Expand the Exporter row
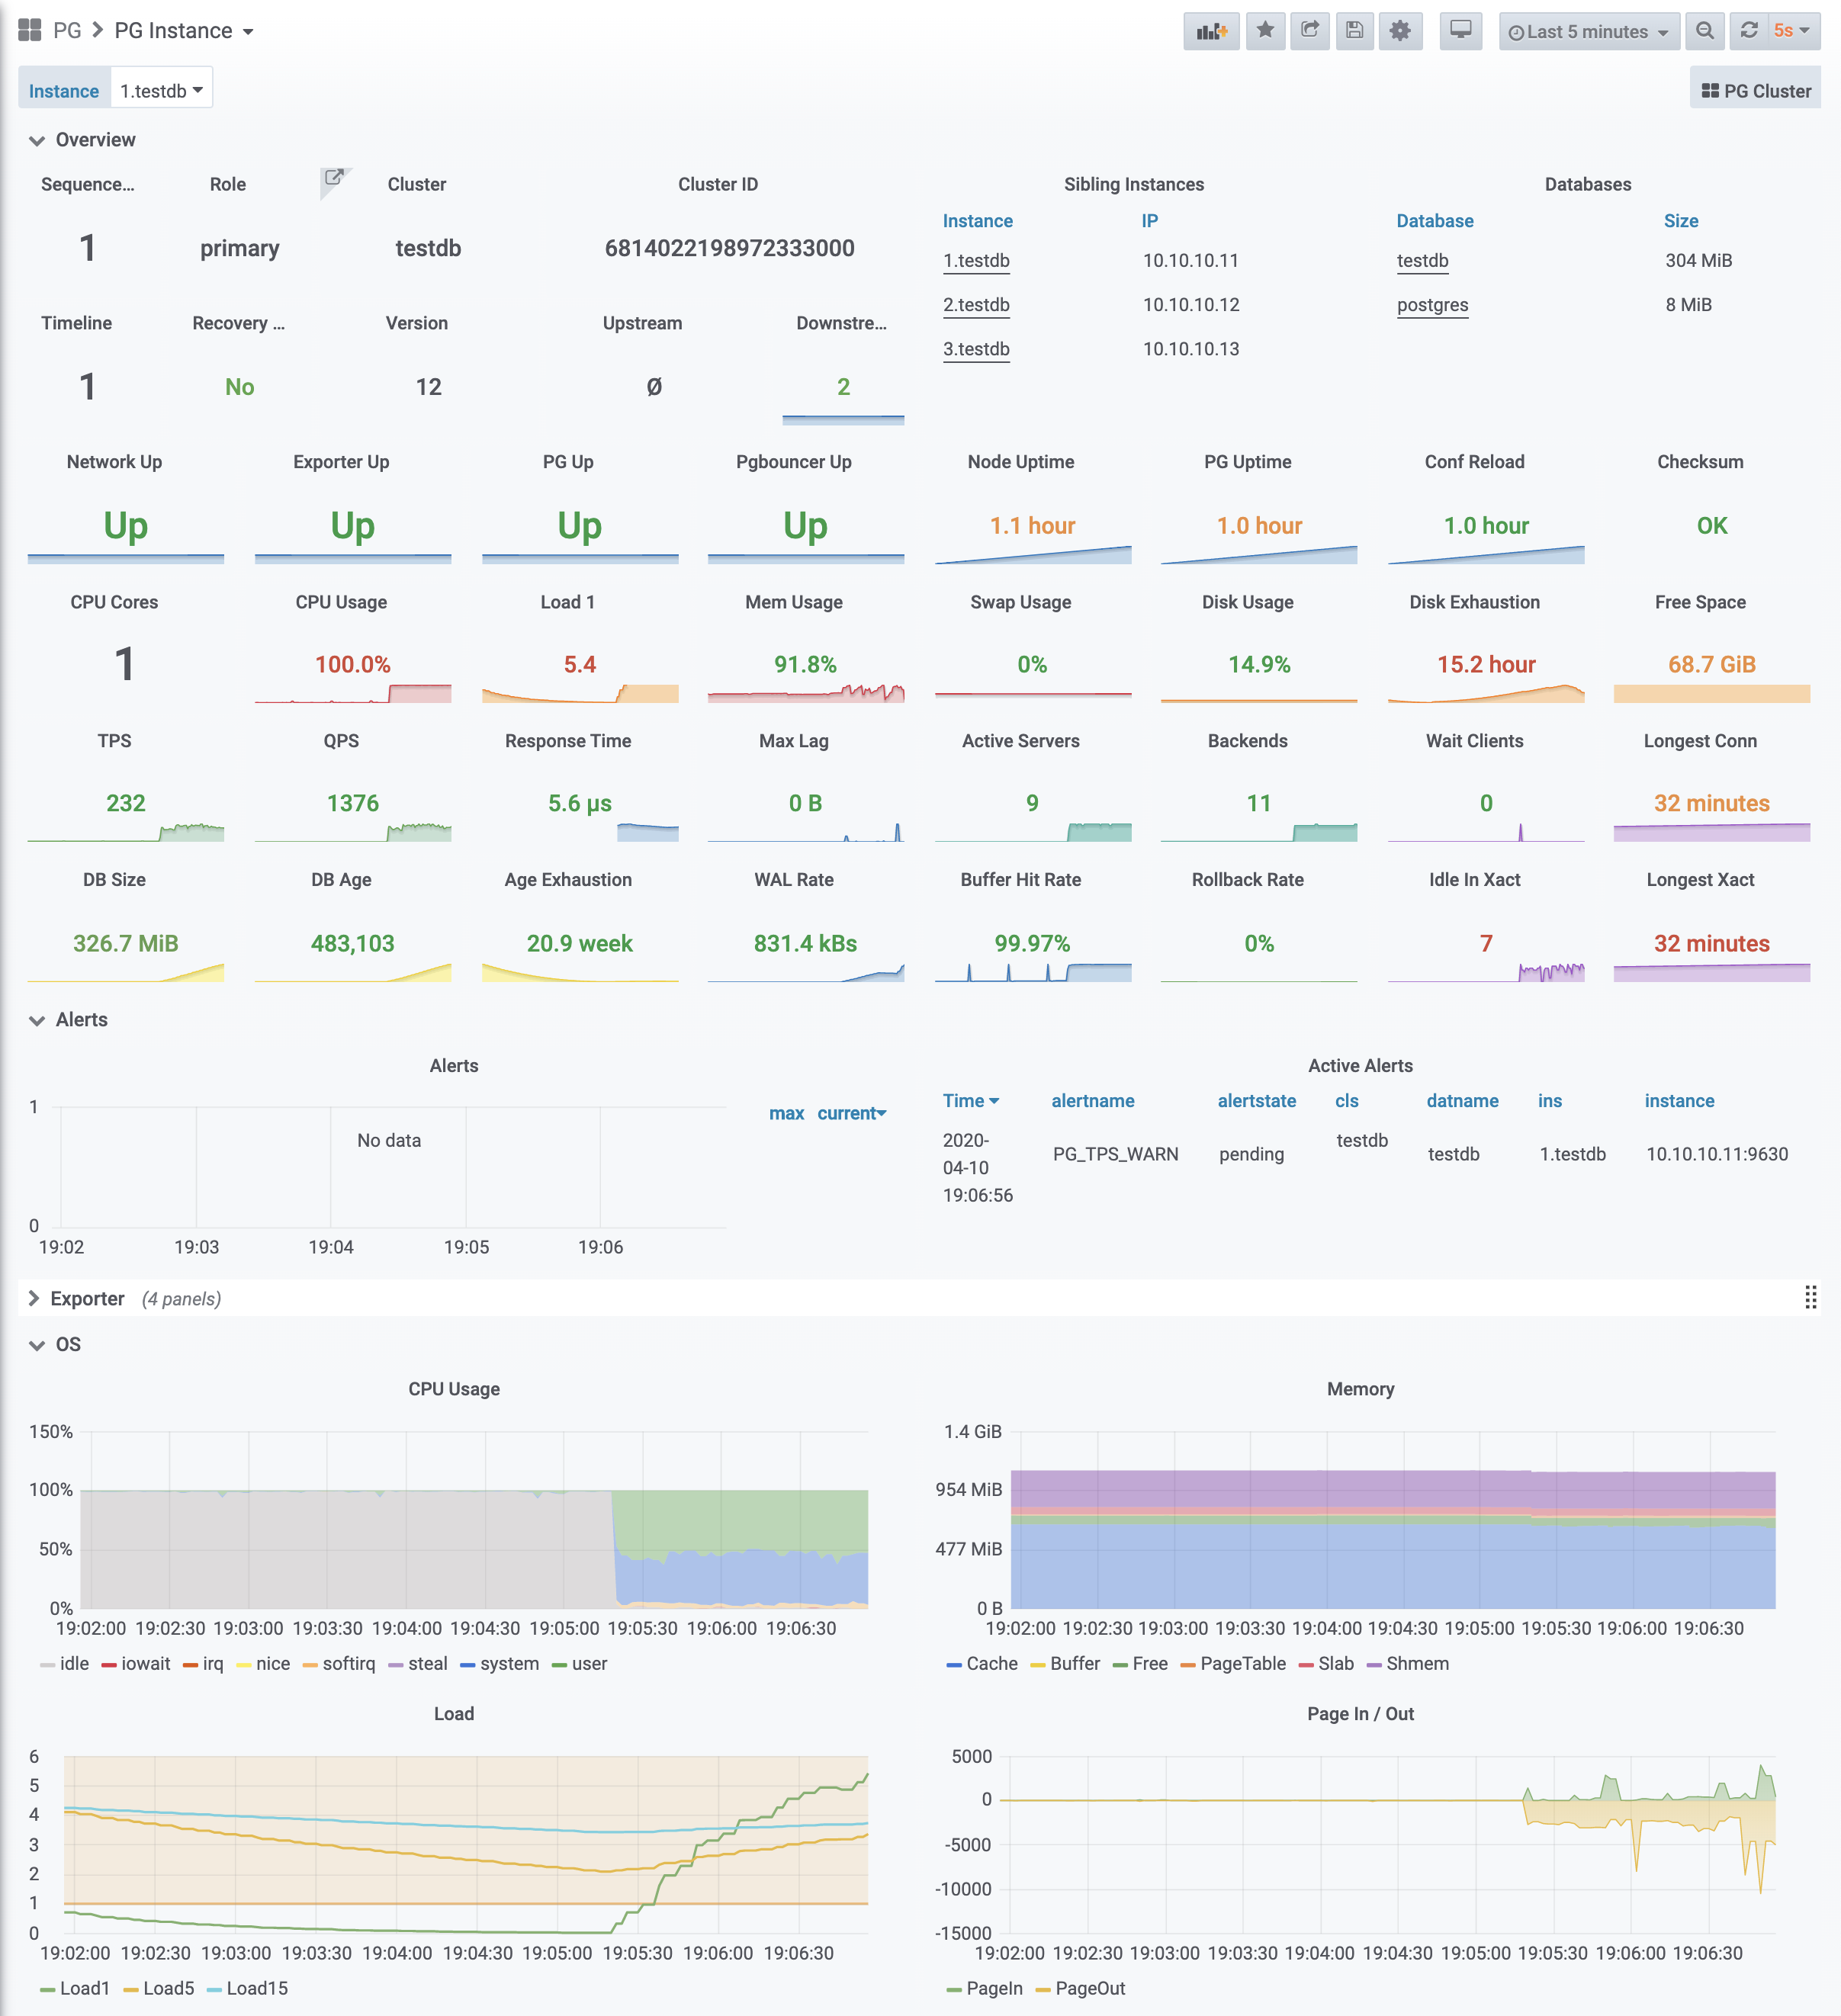 pos(87,1298)
